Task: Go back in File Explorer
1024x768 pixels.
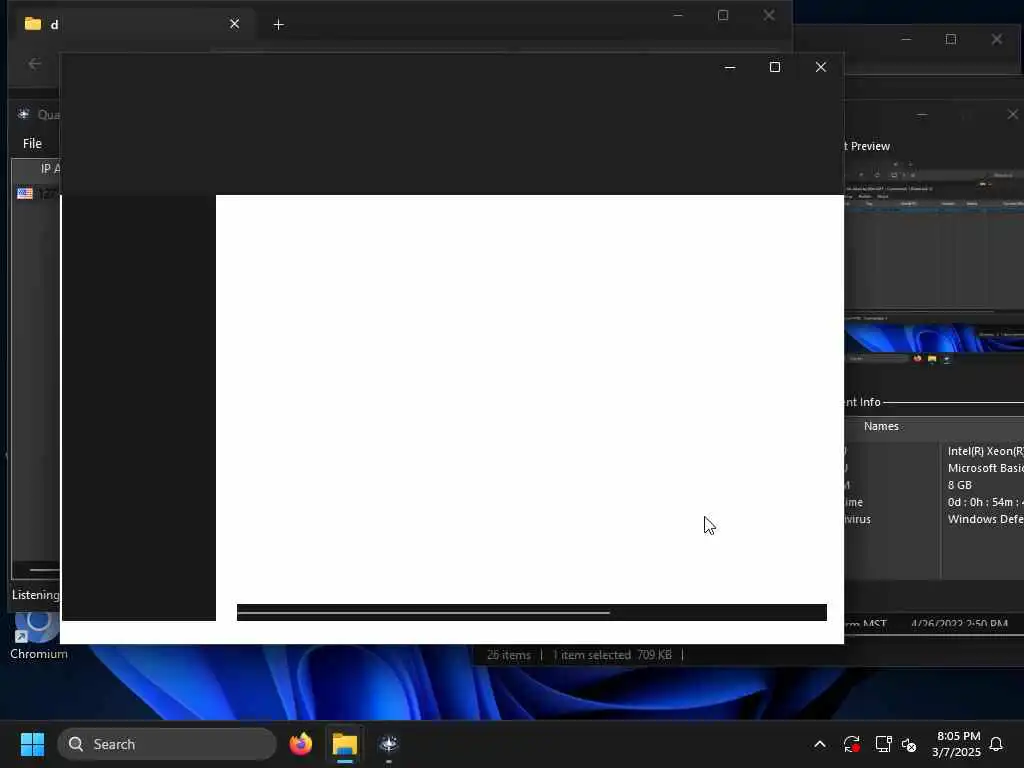Action: point(35,63)
